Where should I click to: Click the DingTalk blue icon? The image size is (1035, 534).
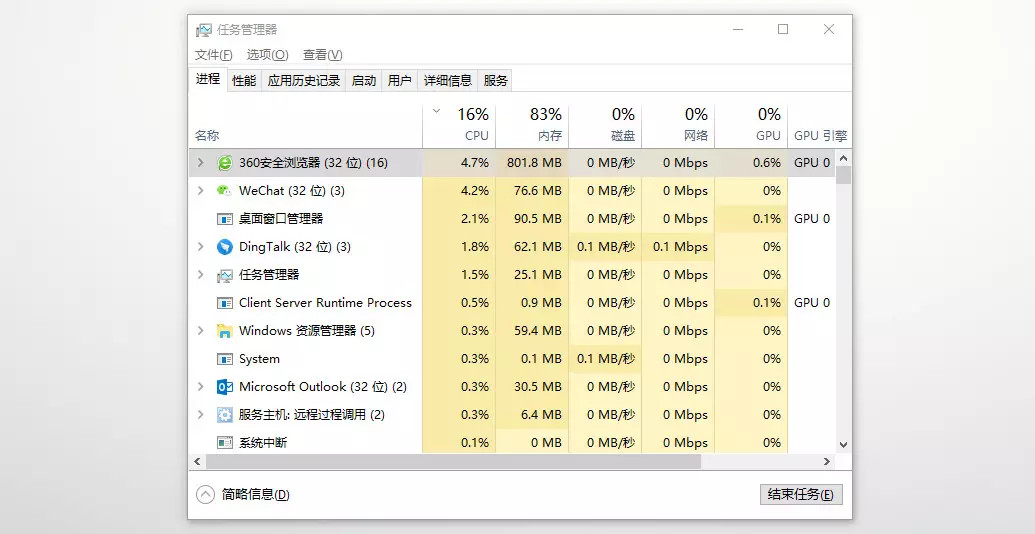click(x=225, y=247)
